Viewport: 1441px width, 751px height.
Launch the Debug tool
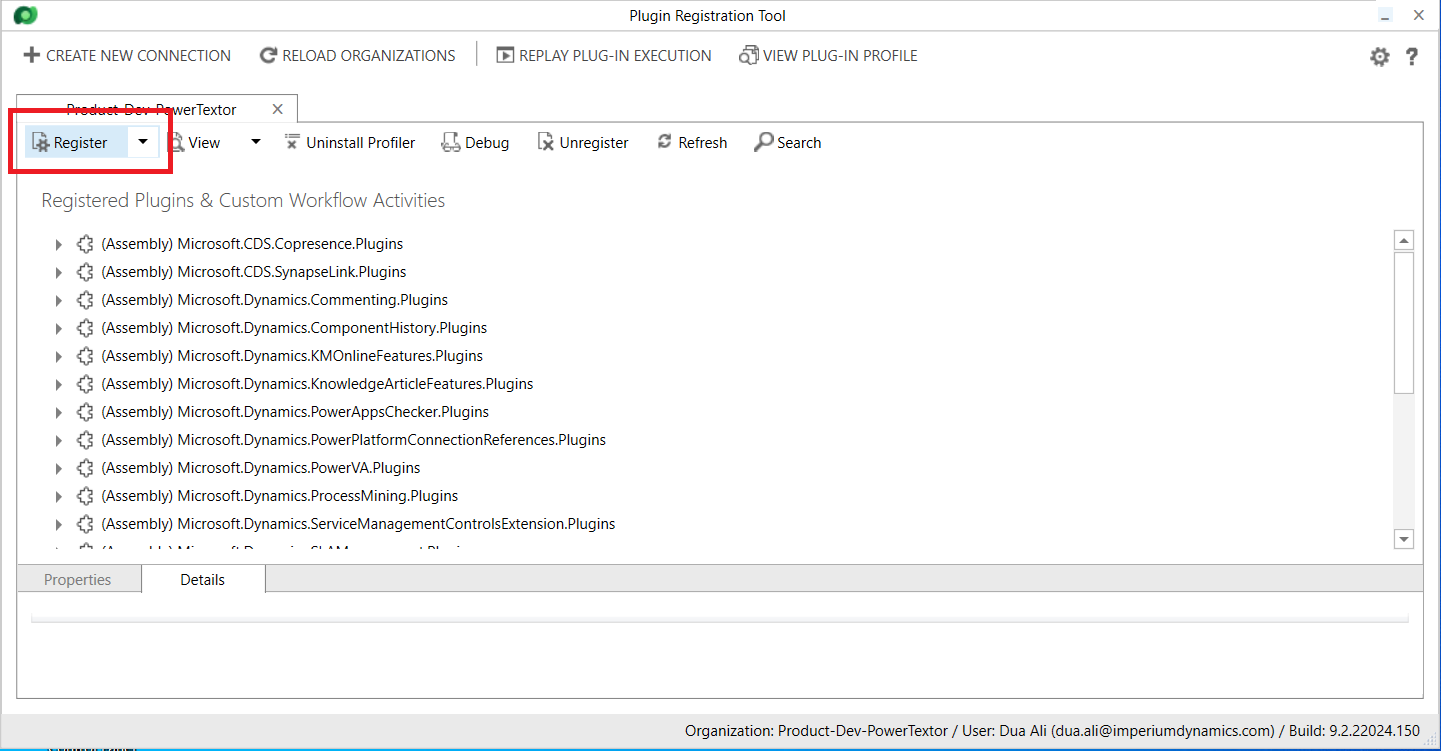point(475,143)
